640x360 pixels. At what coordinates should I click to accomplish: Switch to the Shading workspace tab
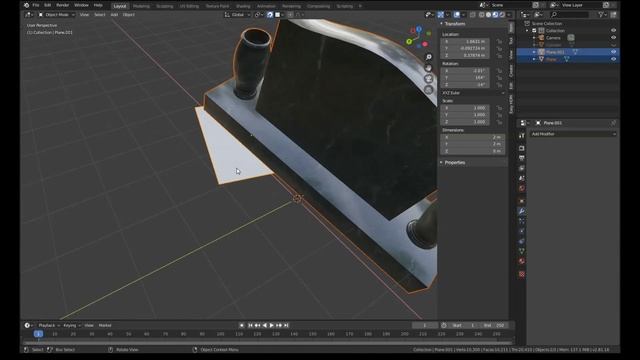243,6
